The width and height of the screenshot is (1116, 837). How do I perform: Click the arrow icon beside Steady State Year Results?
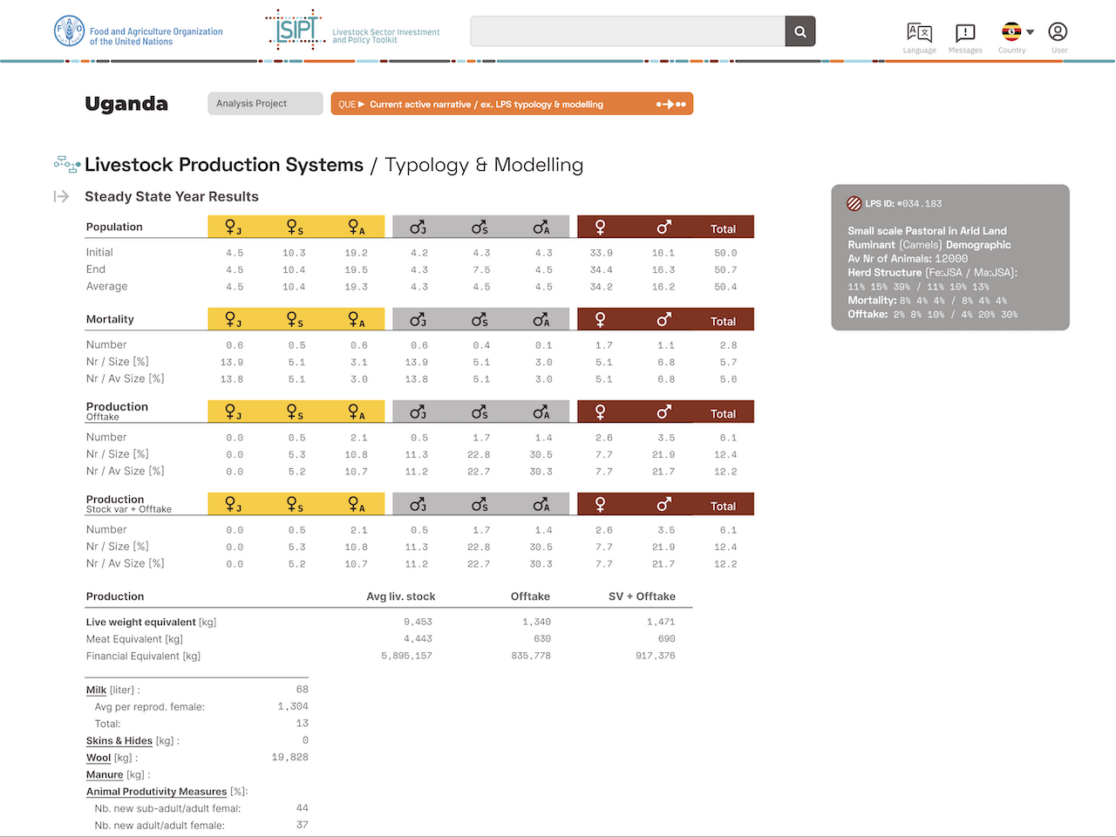click(62, 197)
